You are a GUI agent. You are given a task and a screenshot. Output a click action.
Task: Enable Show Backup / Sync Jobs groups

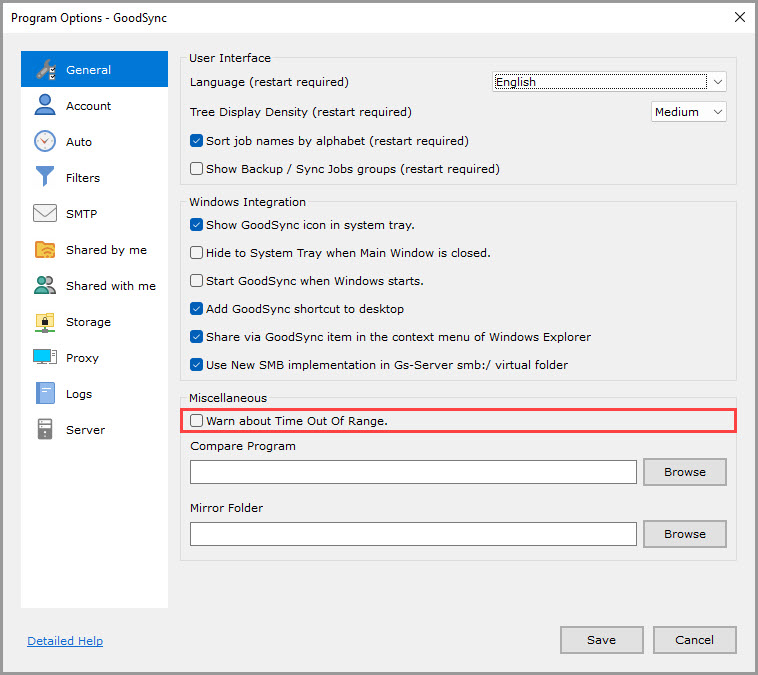tap(196, 169)
